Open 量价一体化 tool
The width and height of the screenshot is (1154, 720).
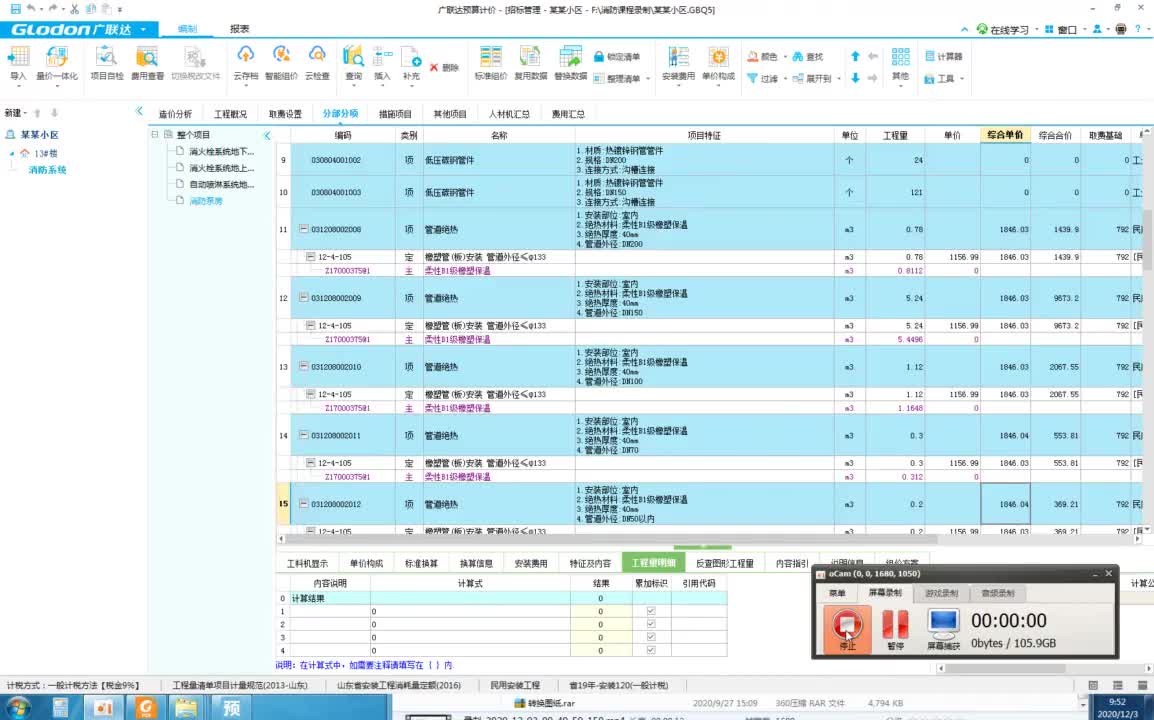57,63
